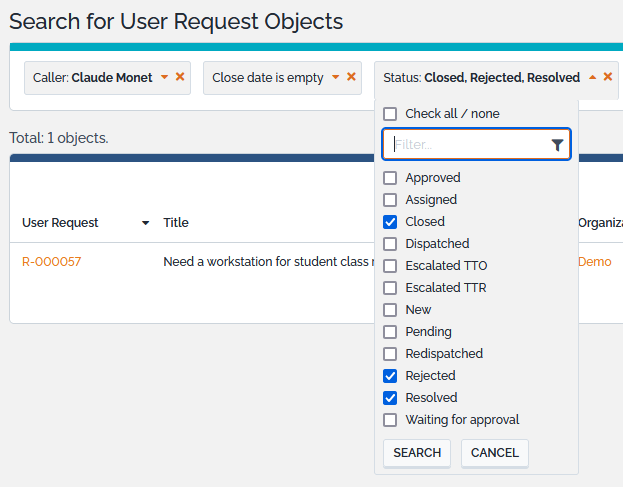Expand the Close date is empty dropdown
This screenshot has width=623, height=487.
(336, 77)
